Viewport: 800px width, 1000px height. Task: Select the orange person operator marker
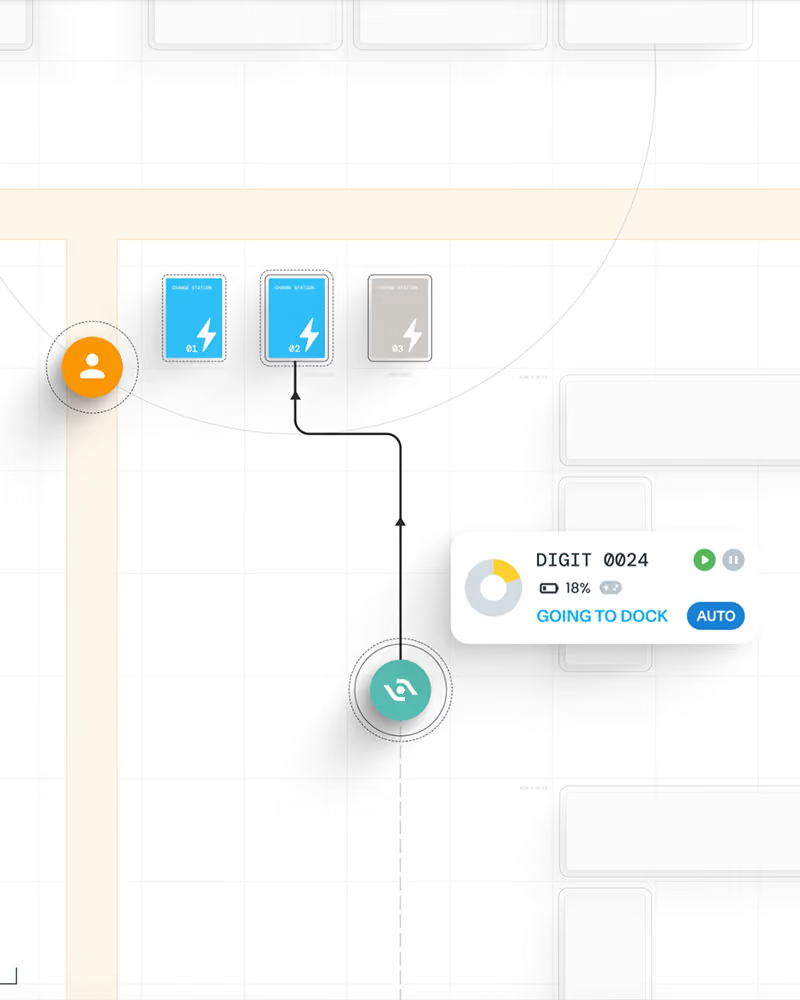tap(92, 367)
